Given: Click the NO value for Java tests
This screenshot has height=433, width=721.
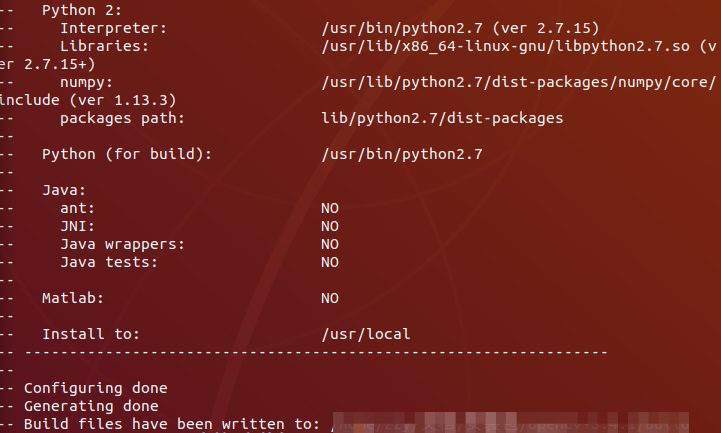Looking at the screenshot, I should click(x=330, y=262).
